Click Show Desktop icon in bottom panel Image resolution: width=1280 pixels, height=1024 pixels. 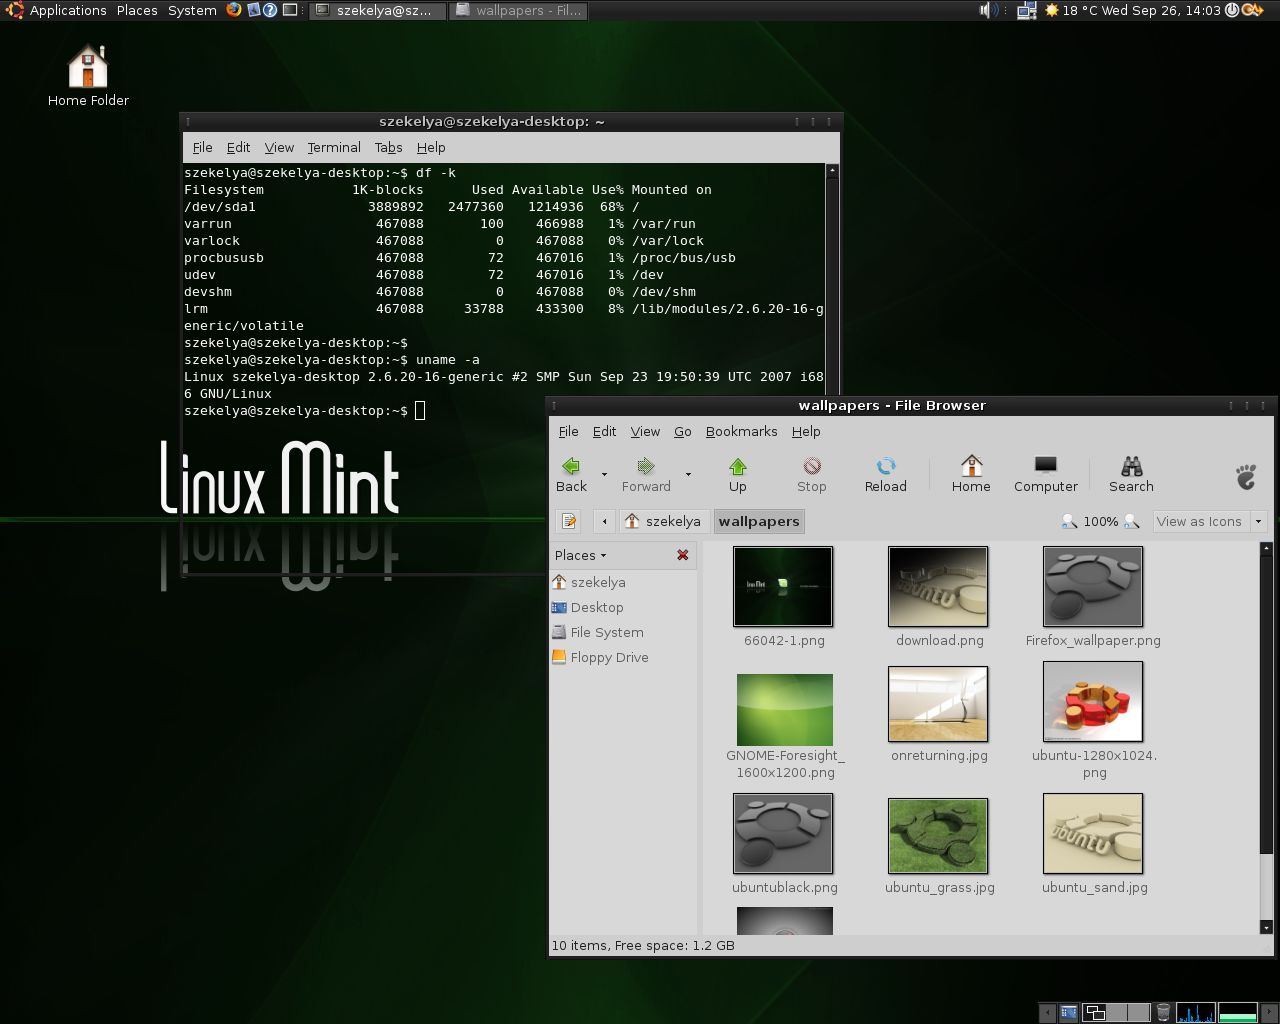(1068, 1013)
